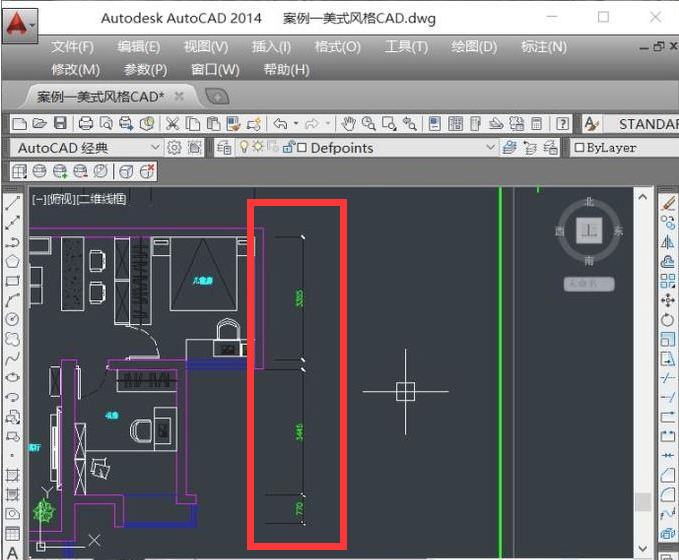This screenshot has width=679, height=560.
Task: Click the Undo arrow button
Action: click(x=279, y=123)
